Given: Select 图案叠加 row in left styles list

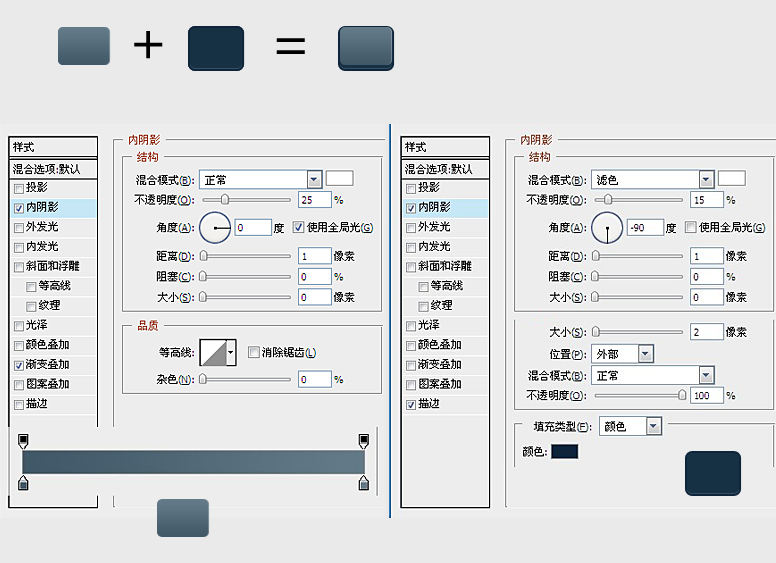Looking at the screenshot, I should point(53,384).
